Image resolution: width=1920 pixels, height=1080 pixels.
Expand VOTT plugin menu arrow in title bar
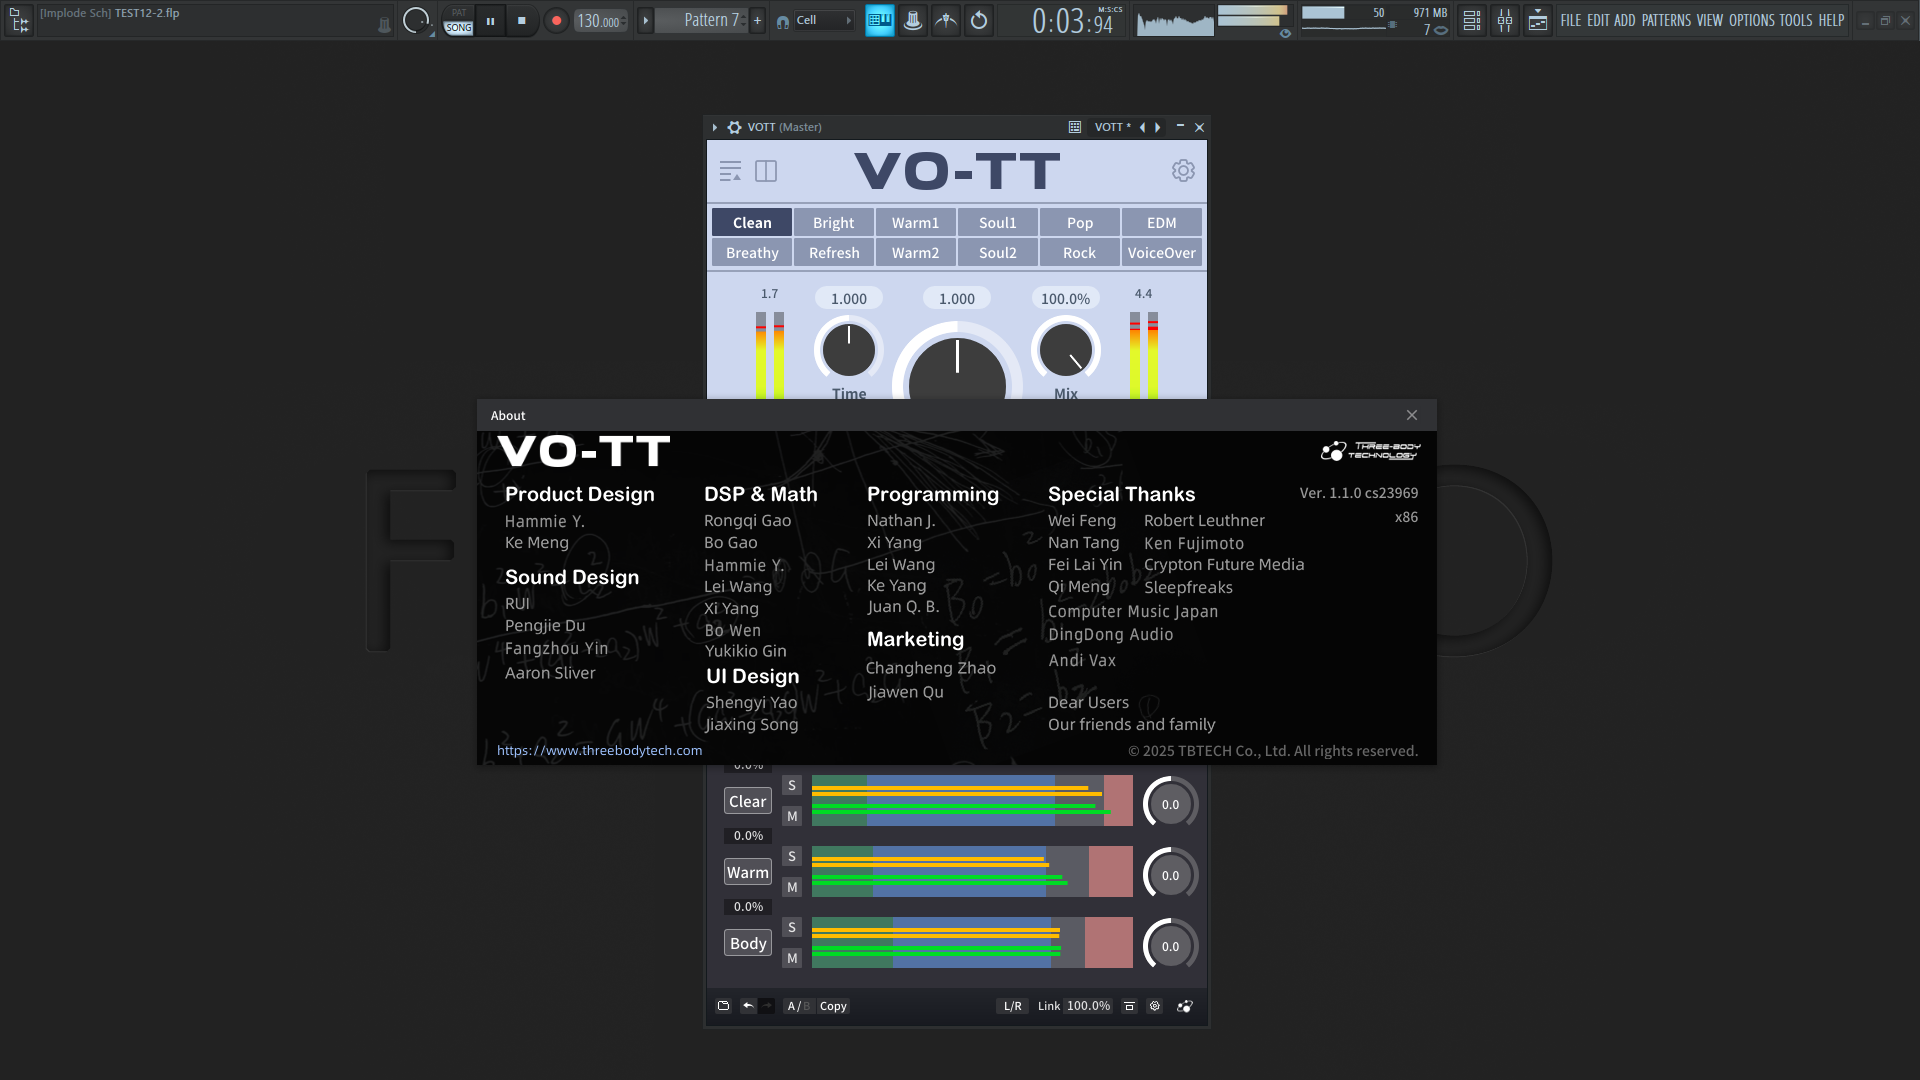tap(715, 127)
